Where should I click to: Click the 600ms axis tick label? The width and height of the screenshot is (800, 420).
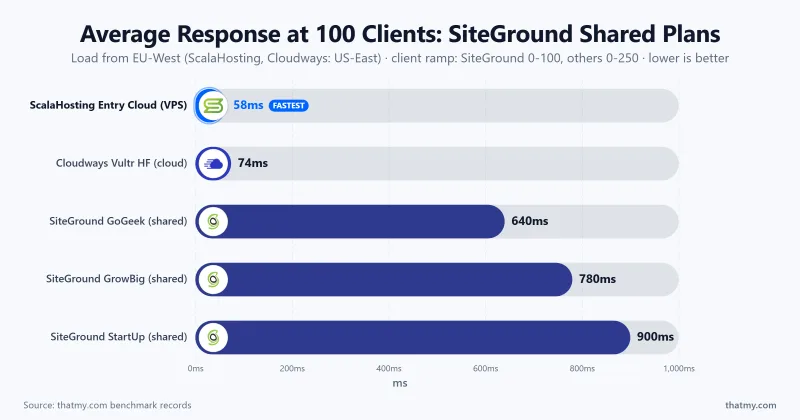tap(486, 368)
